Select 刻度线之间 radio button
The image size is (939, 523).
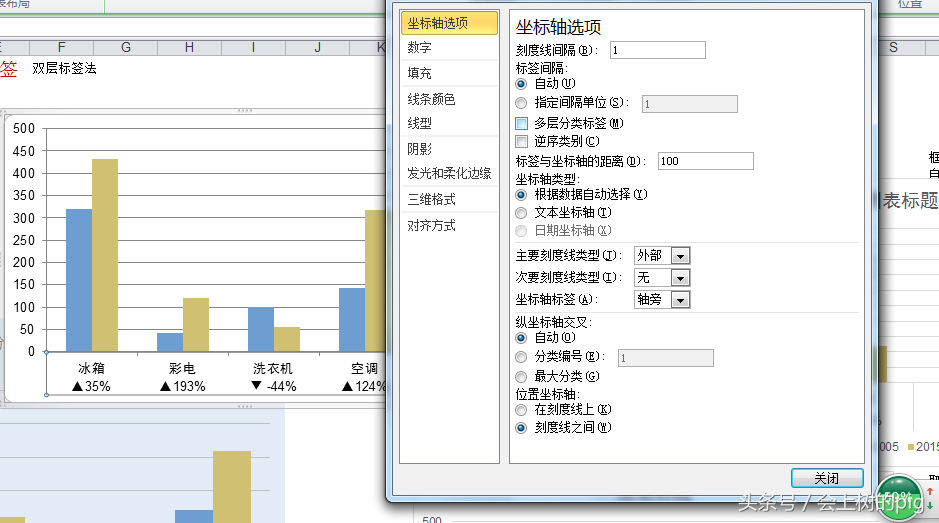coord(521,428)
